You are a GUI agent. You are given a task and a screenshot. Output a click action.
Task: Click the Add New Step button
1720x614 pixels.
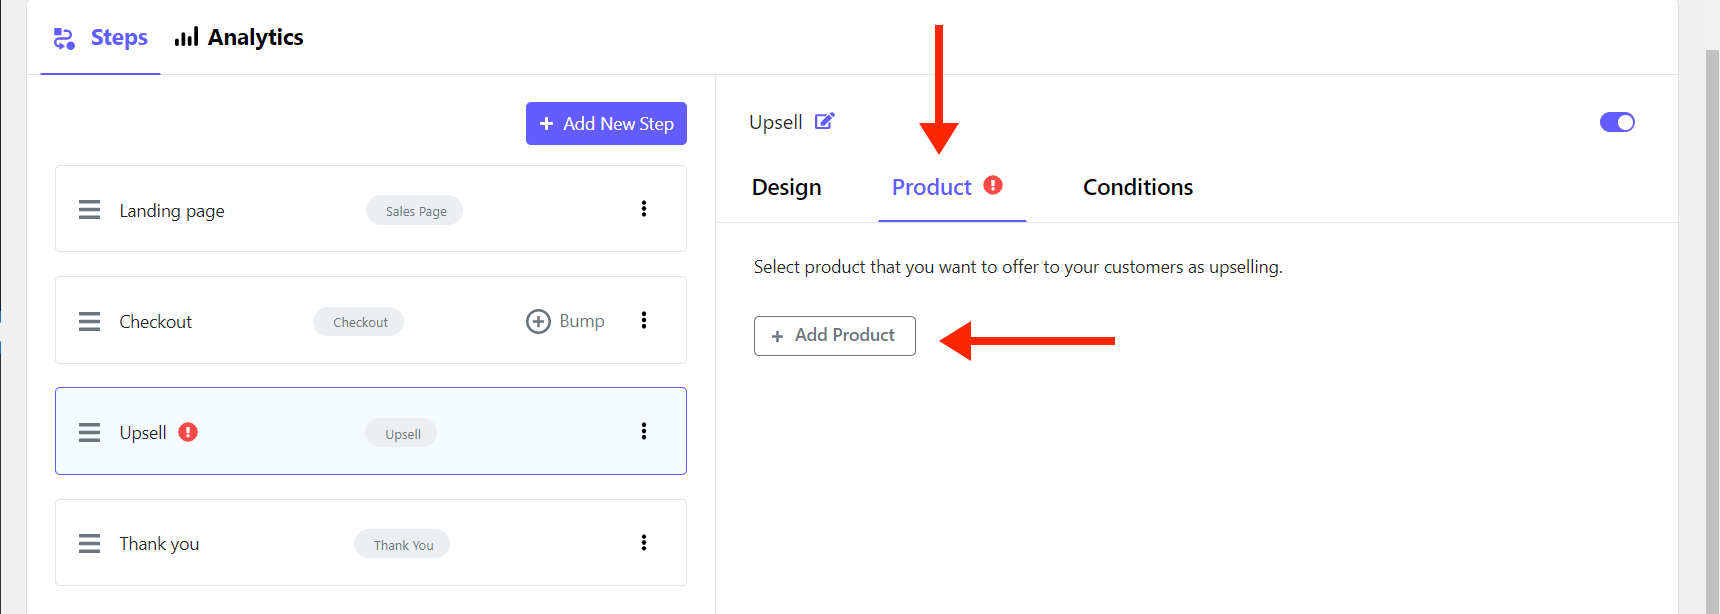pyautogui.click(x=606, y=123)
